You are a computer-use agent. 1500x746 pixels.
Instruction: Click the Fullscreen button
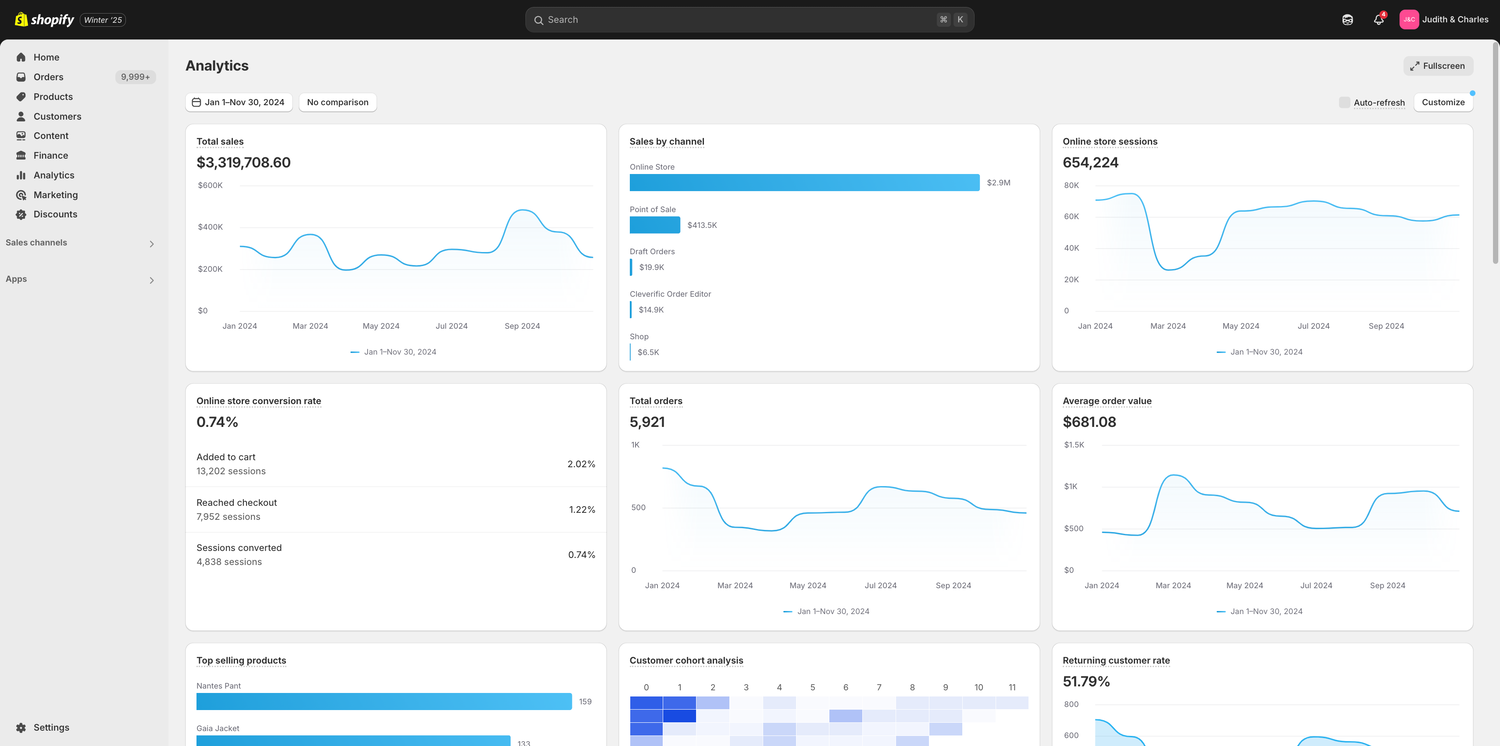(1438, 66)
